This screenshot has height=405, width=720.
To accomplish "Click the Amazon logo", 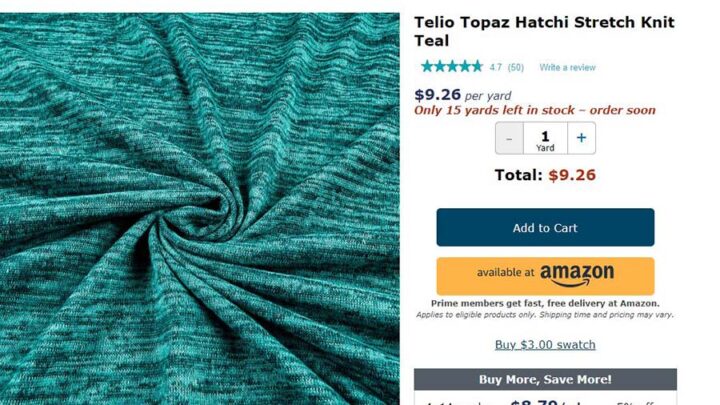I will (x=577, y=275).
